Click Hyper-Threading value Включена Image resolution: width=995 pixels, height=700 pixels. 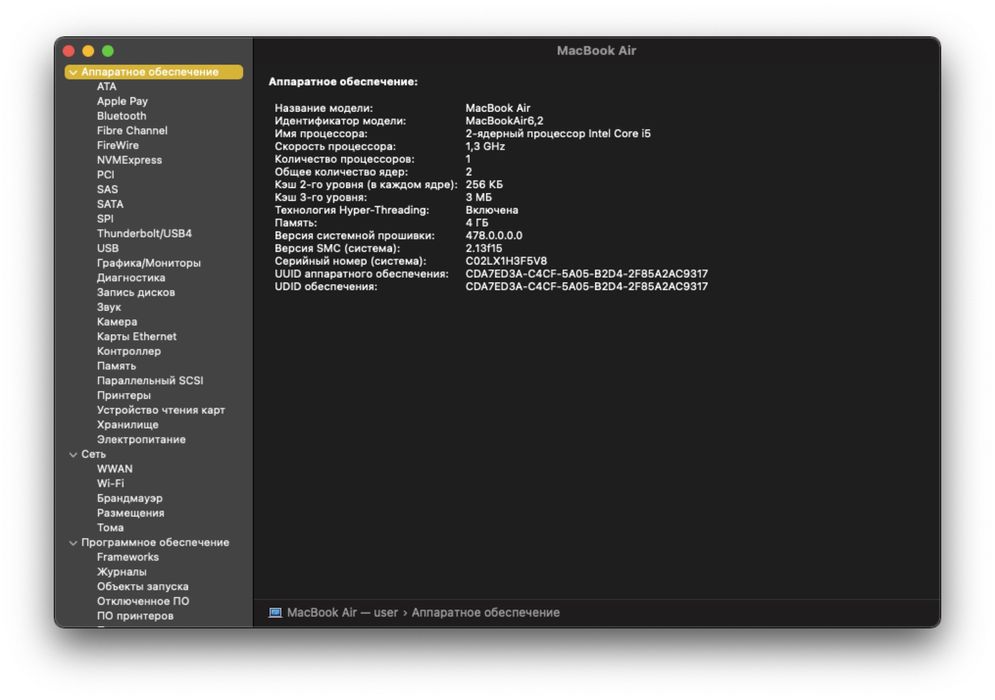492,210
